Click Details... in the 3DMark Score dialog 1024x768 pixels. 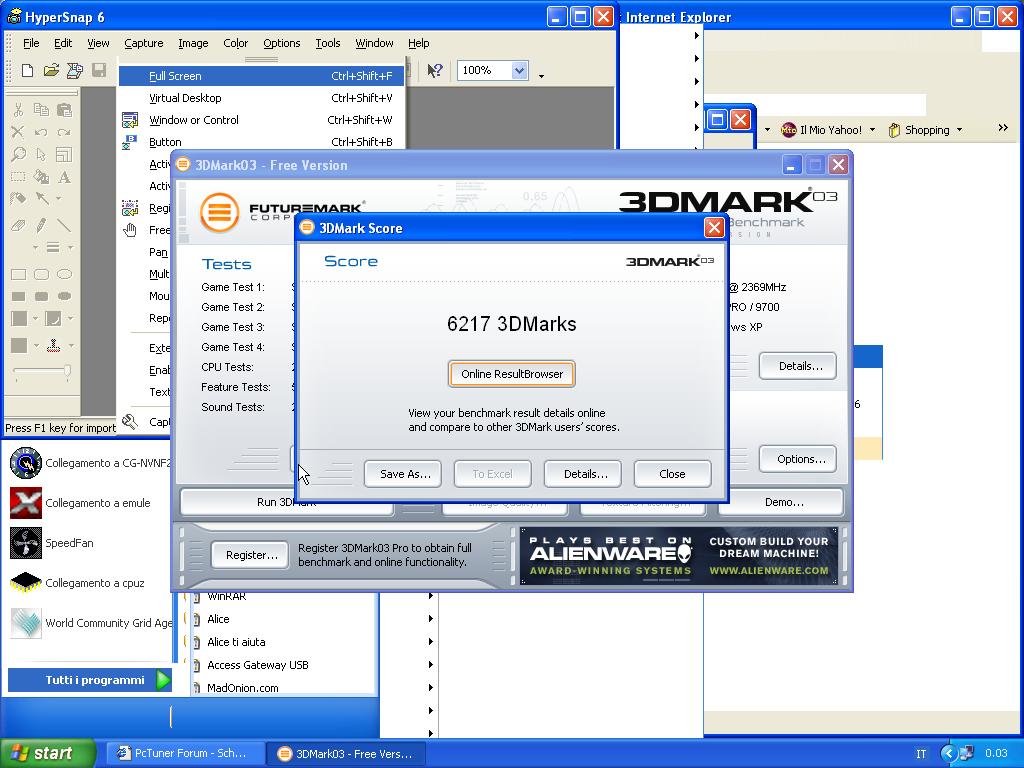point(583,474)
